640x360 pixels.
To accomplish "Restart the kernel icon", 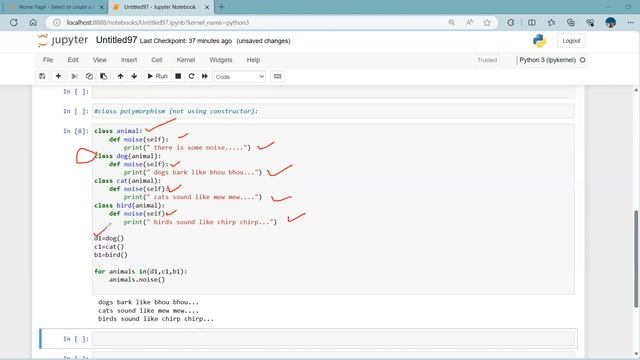I will [x=191, y=76].
